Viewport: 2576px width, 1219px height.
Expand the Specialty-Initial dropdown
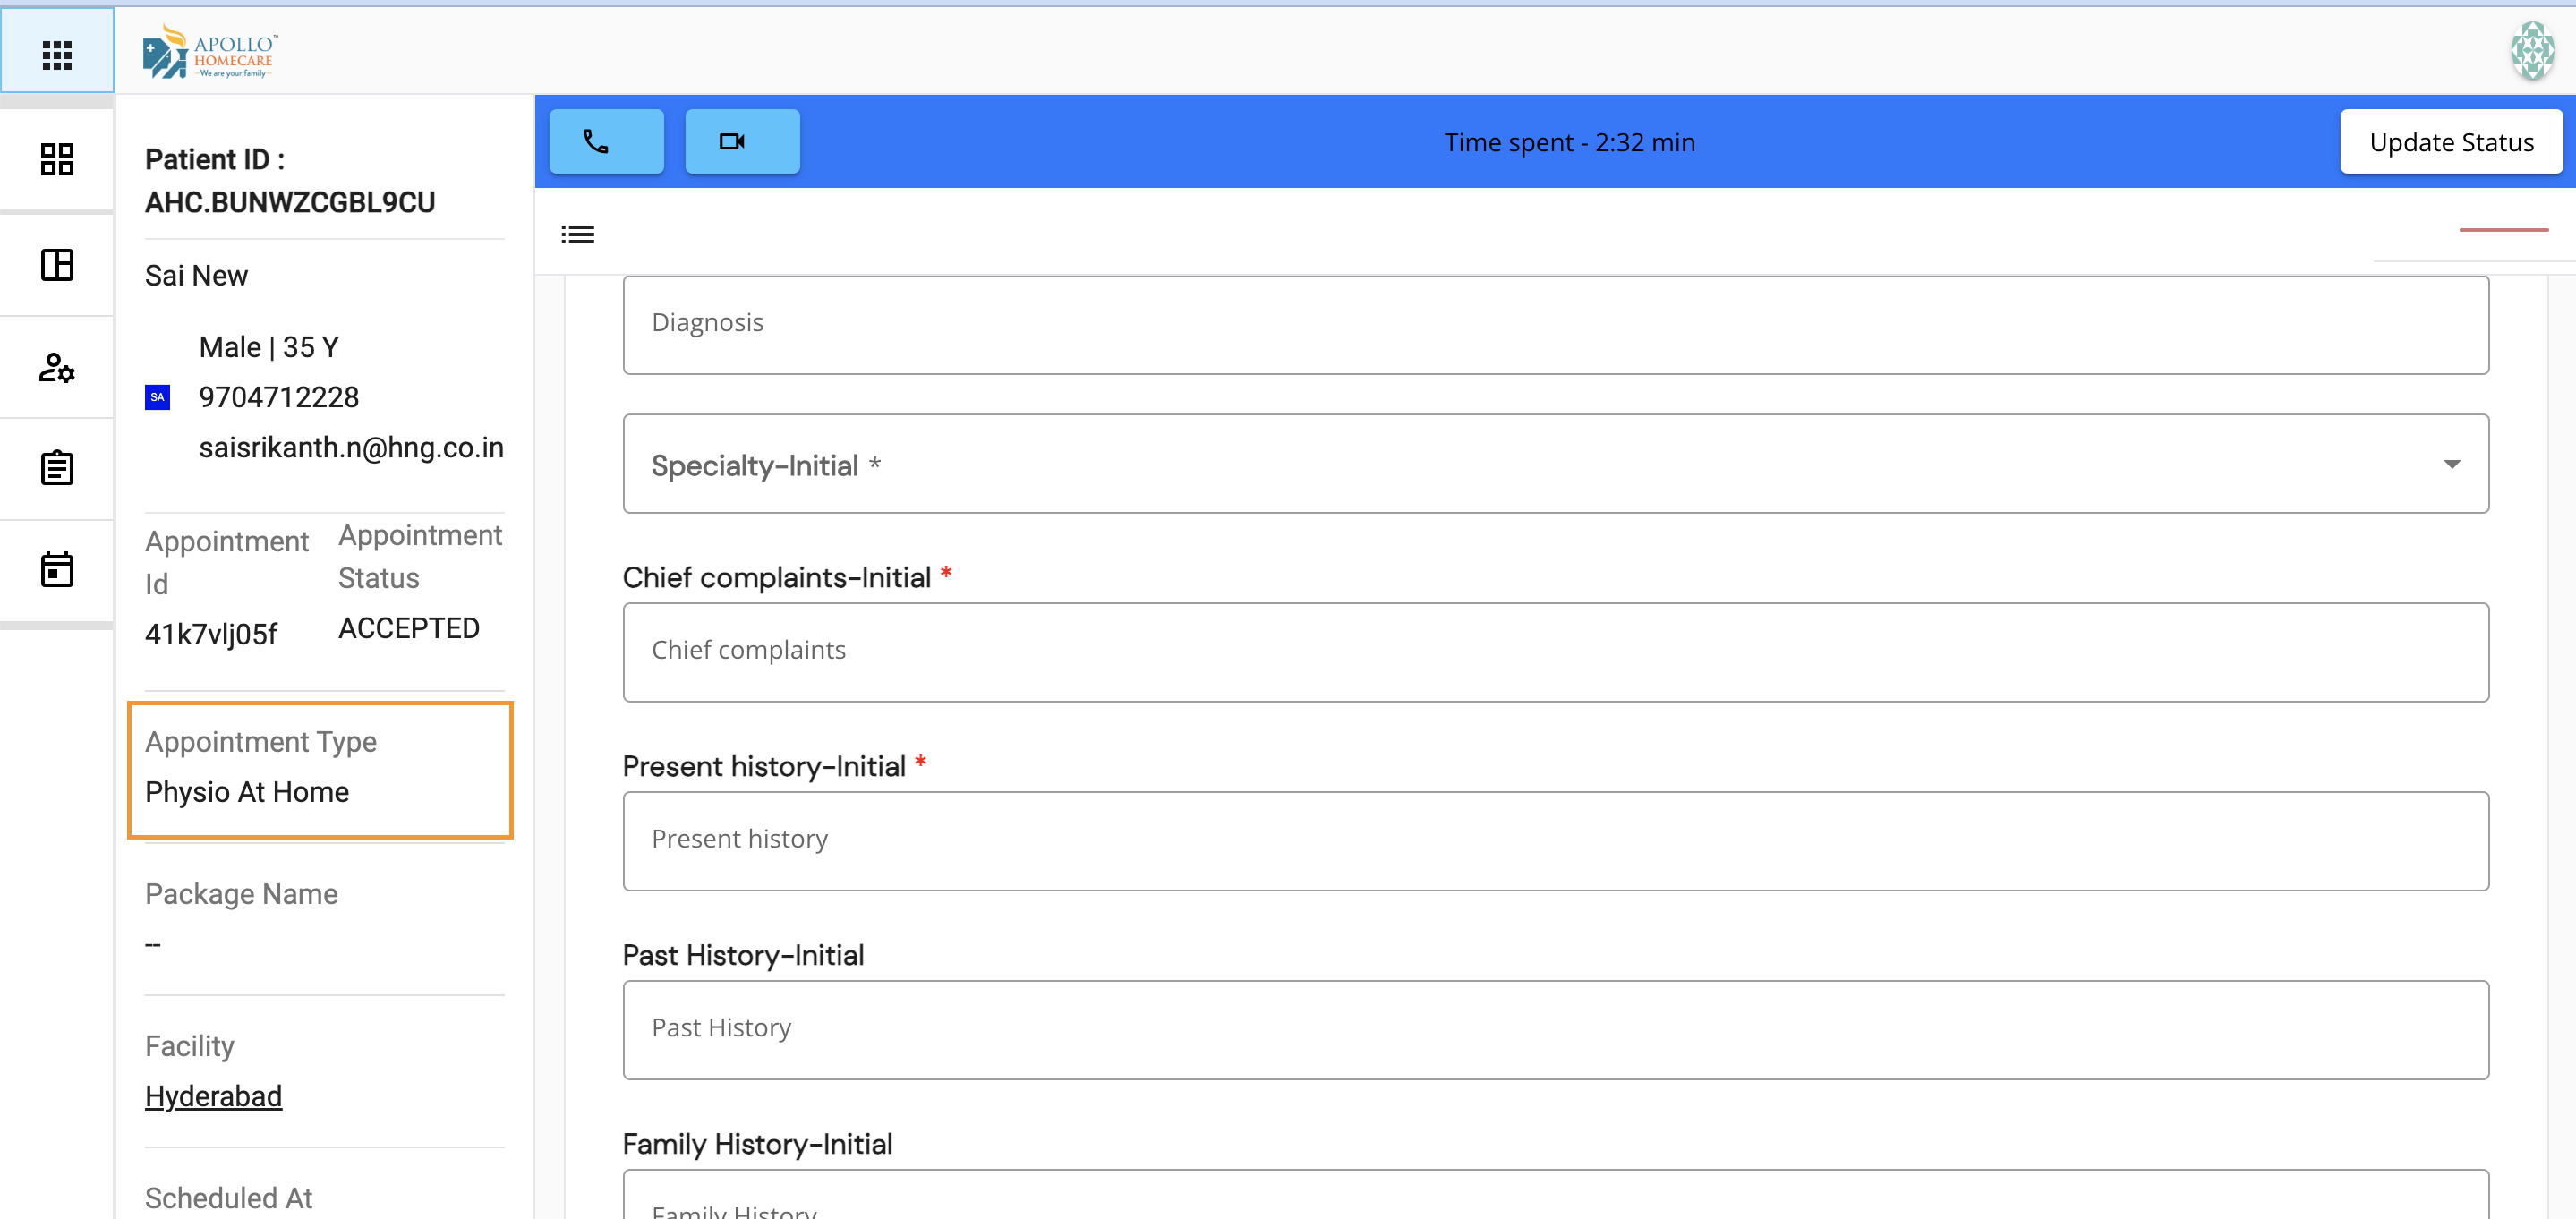pos(1550,463)
